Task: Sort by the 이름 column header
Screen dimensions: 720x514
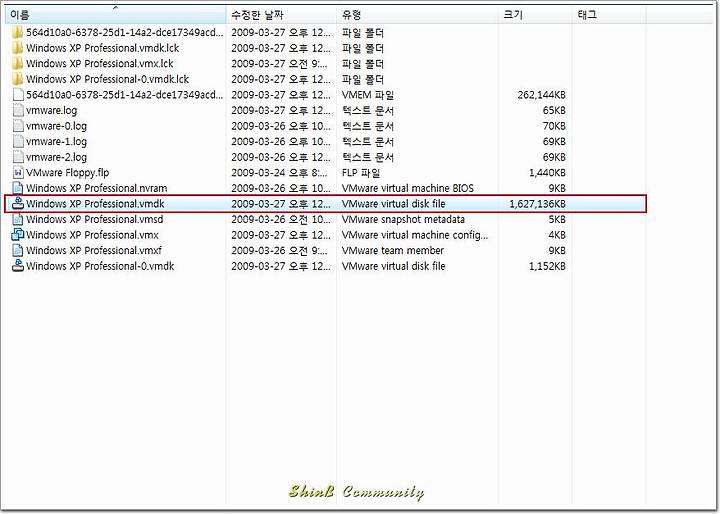Action: click(x=116, y=15)
